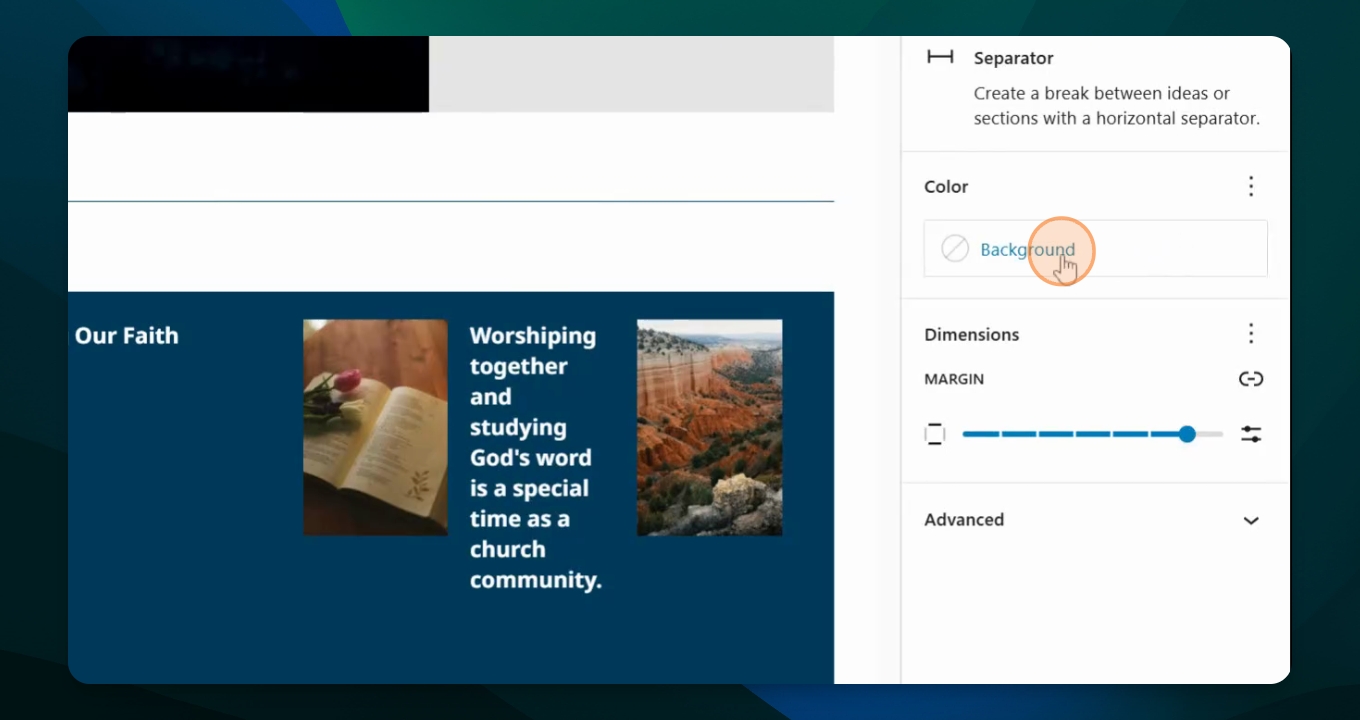Open the Background color picker
The height and width of the screenshot is (720, 1360).
(x=1096, y=249)
